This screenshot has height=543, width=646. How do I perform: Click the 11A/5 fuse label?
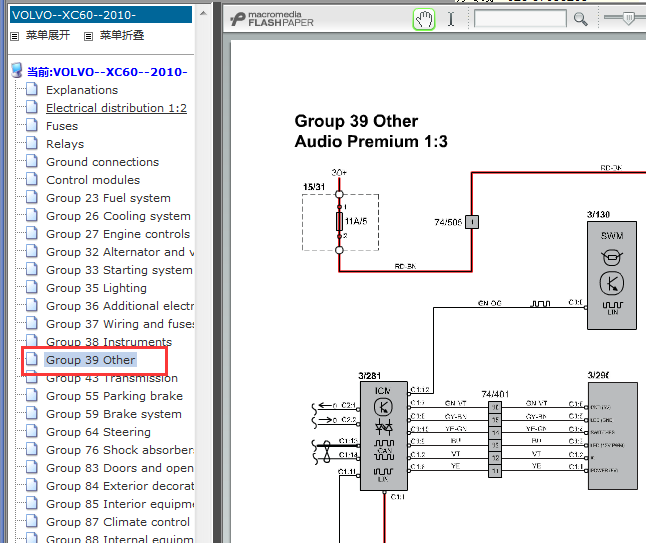356,221
